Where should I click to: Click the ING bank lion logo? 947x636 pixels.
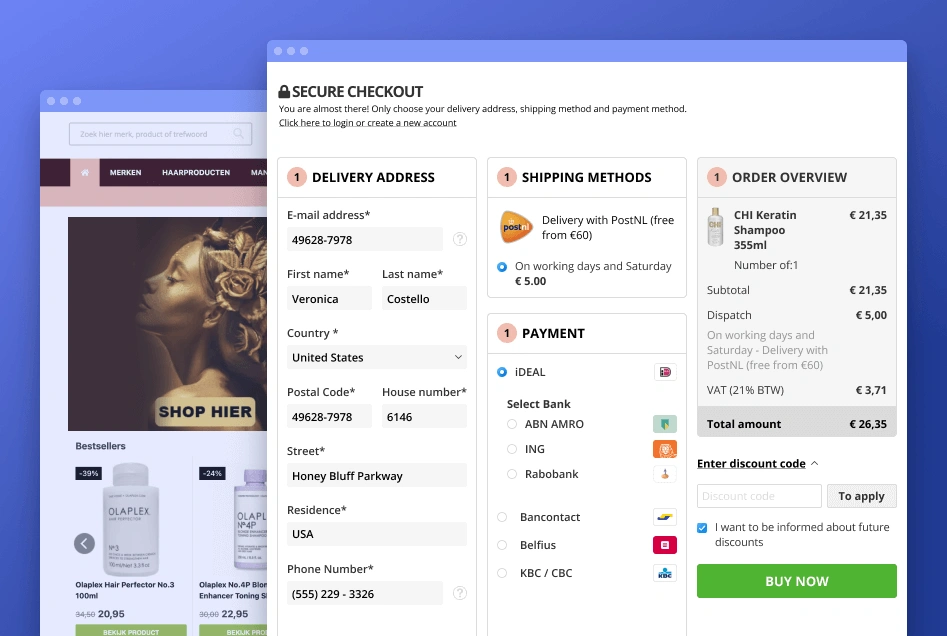(x=665, y=449)
